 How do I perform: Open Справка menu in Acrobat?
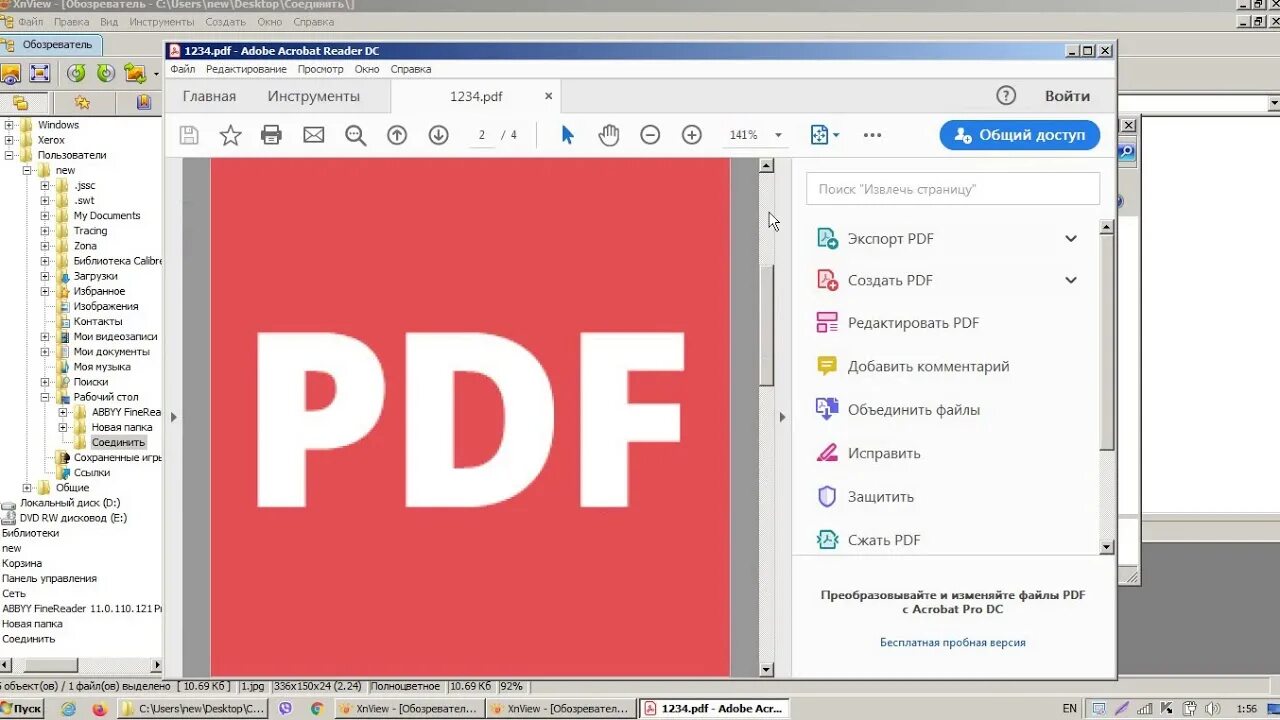point(410,69)
